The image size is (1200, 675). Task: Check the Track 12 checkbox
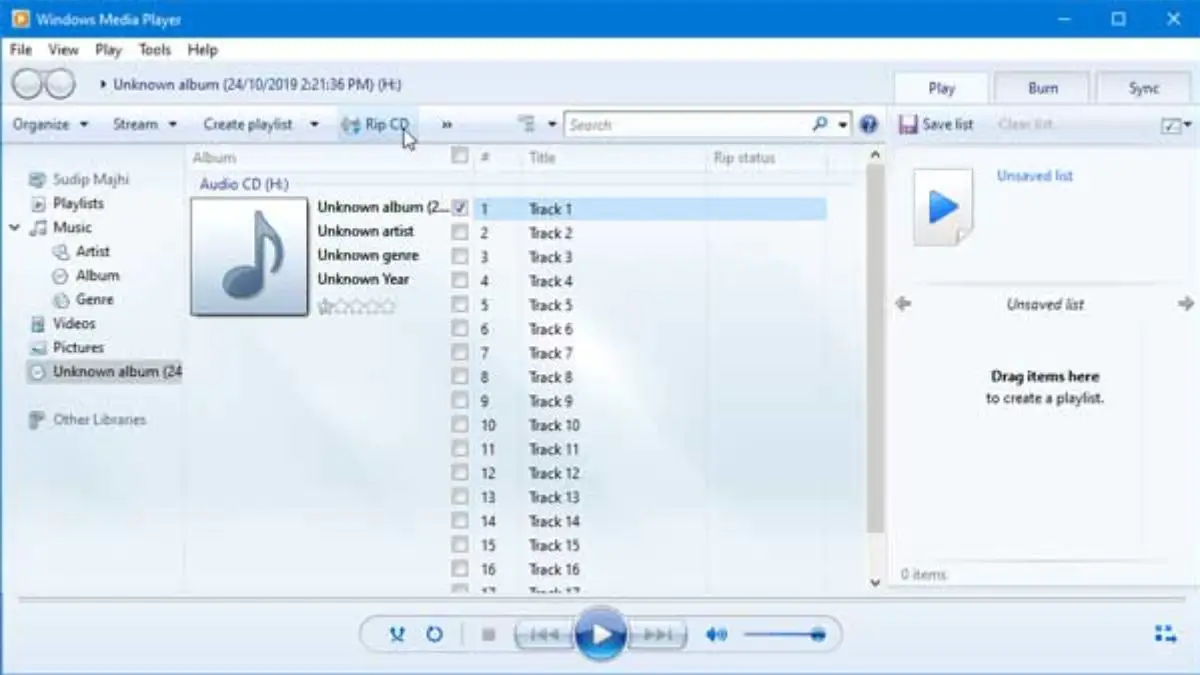click(459, 472)
